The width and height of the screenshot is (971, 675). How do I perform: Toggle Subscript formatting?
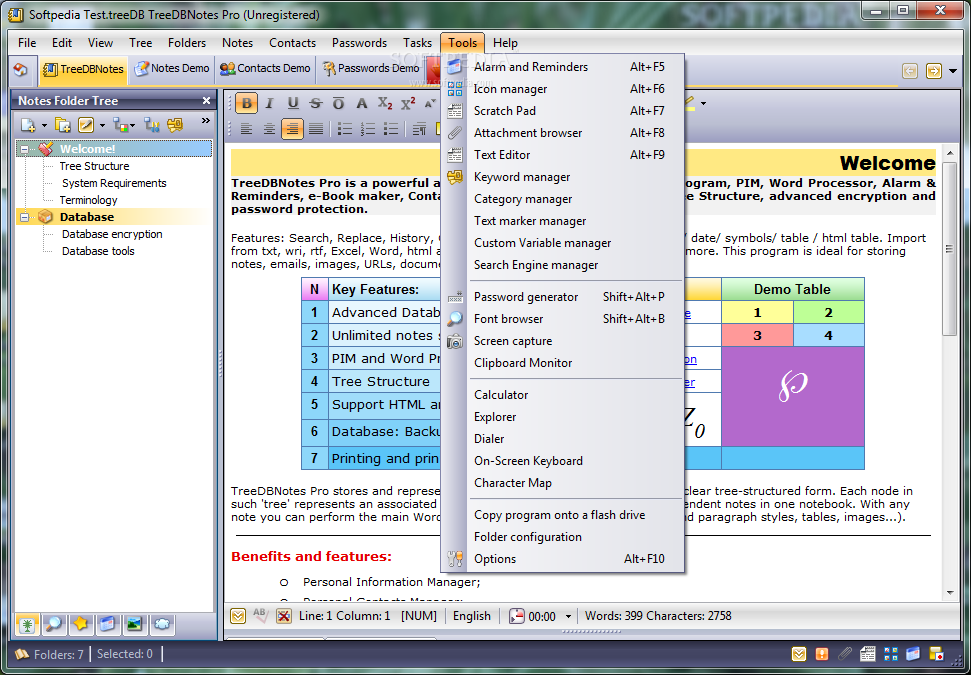385,103
